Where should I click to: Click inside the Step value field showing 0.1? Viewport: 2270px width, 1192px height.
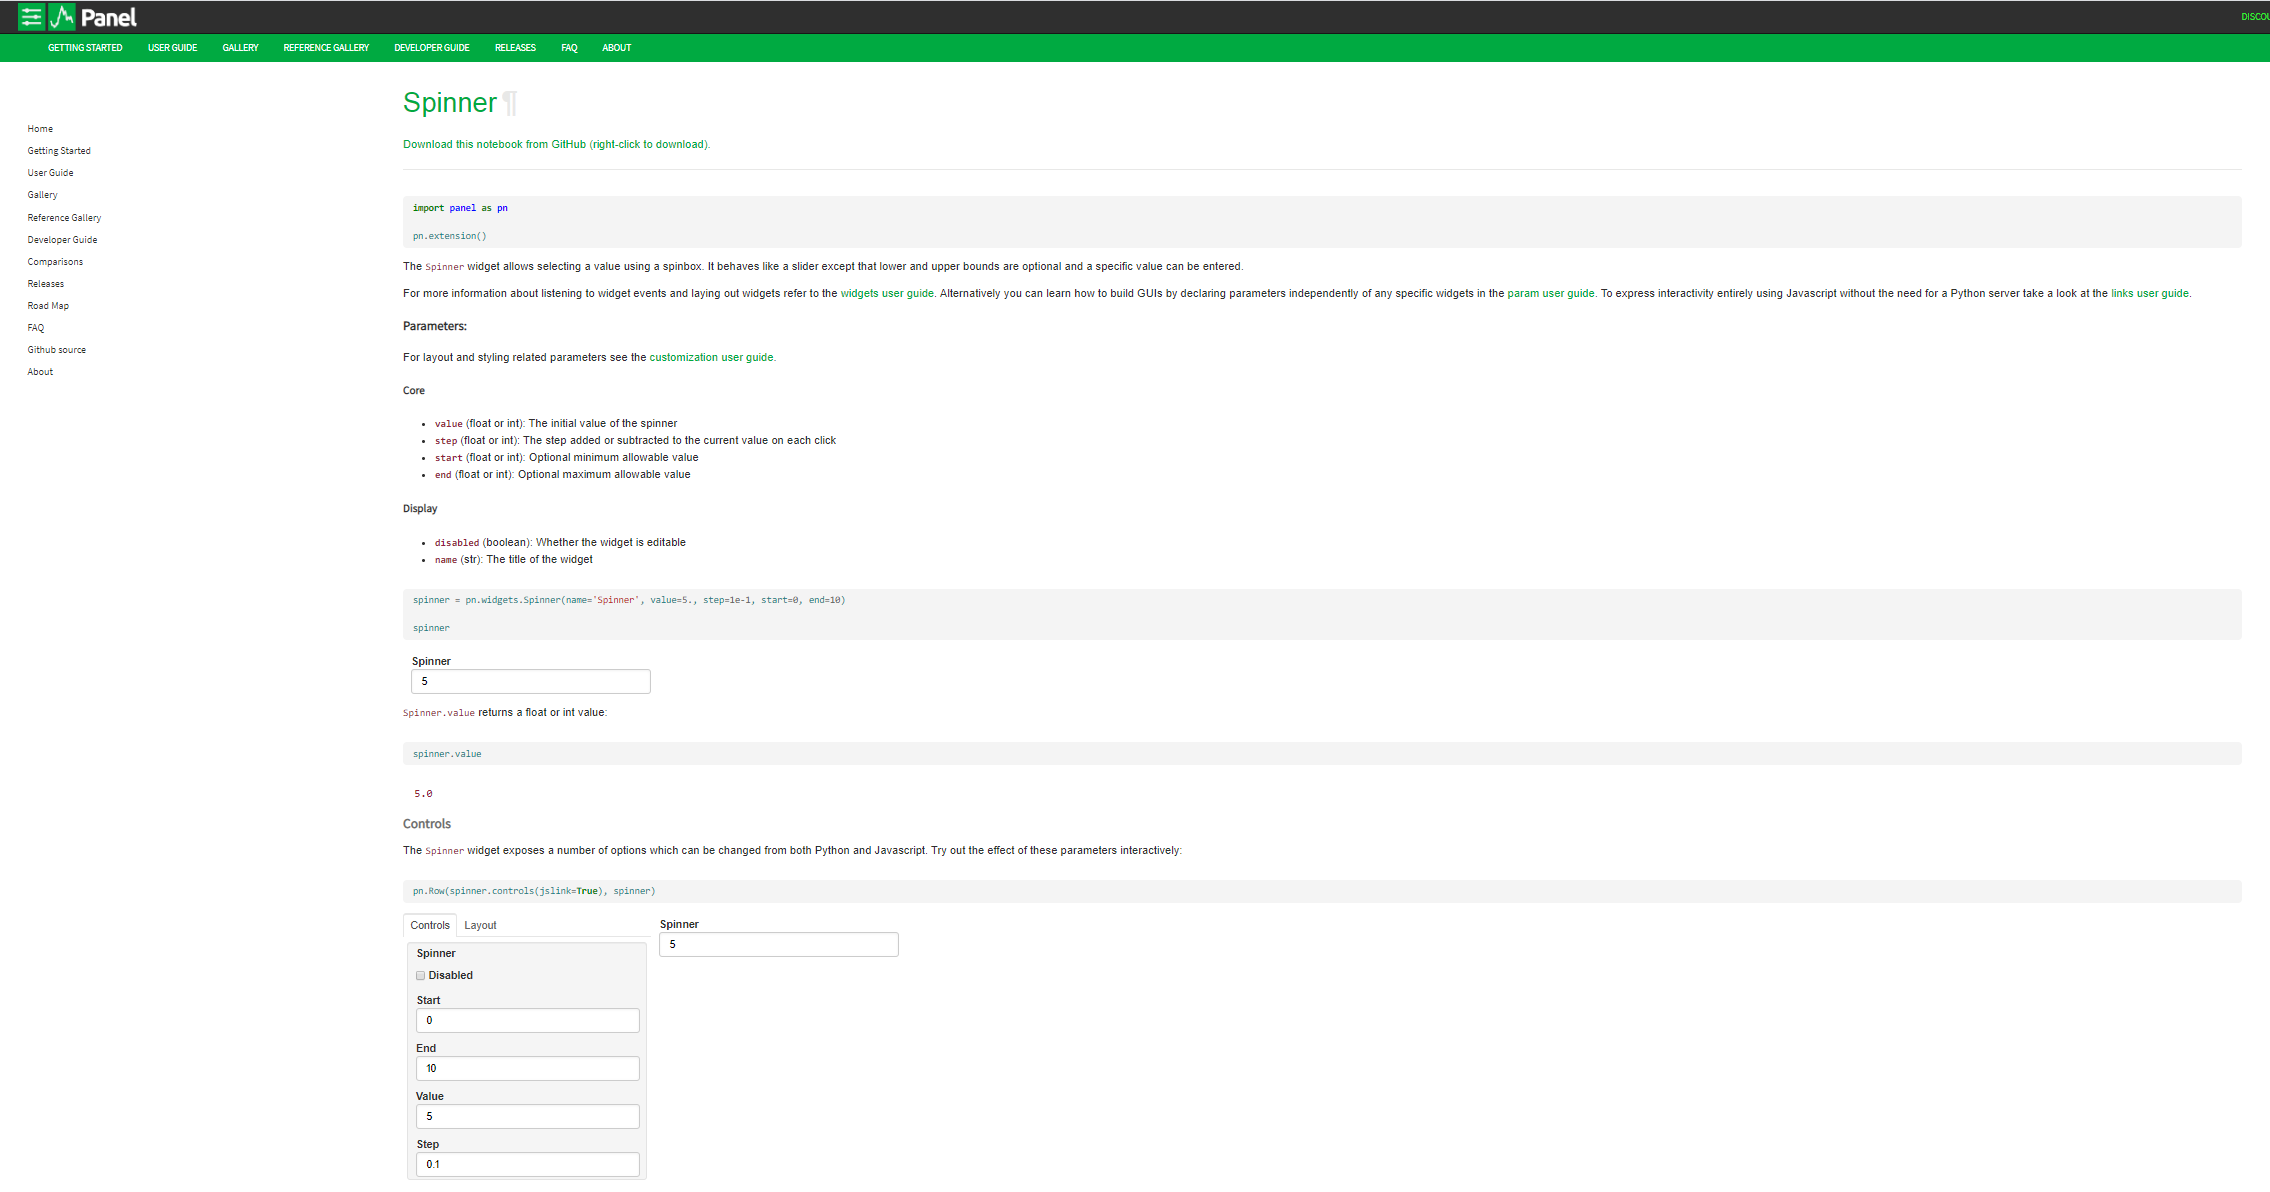pos(527,1164)
